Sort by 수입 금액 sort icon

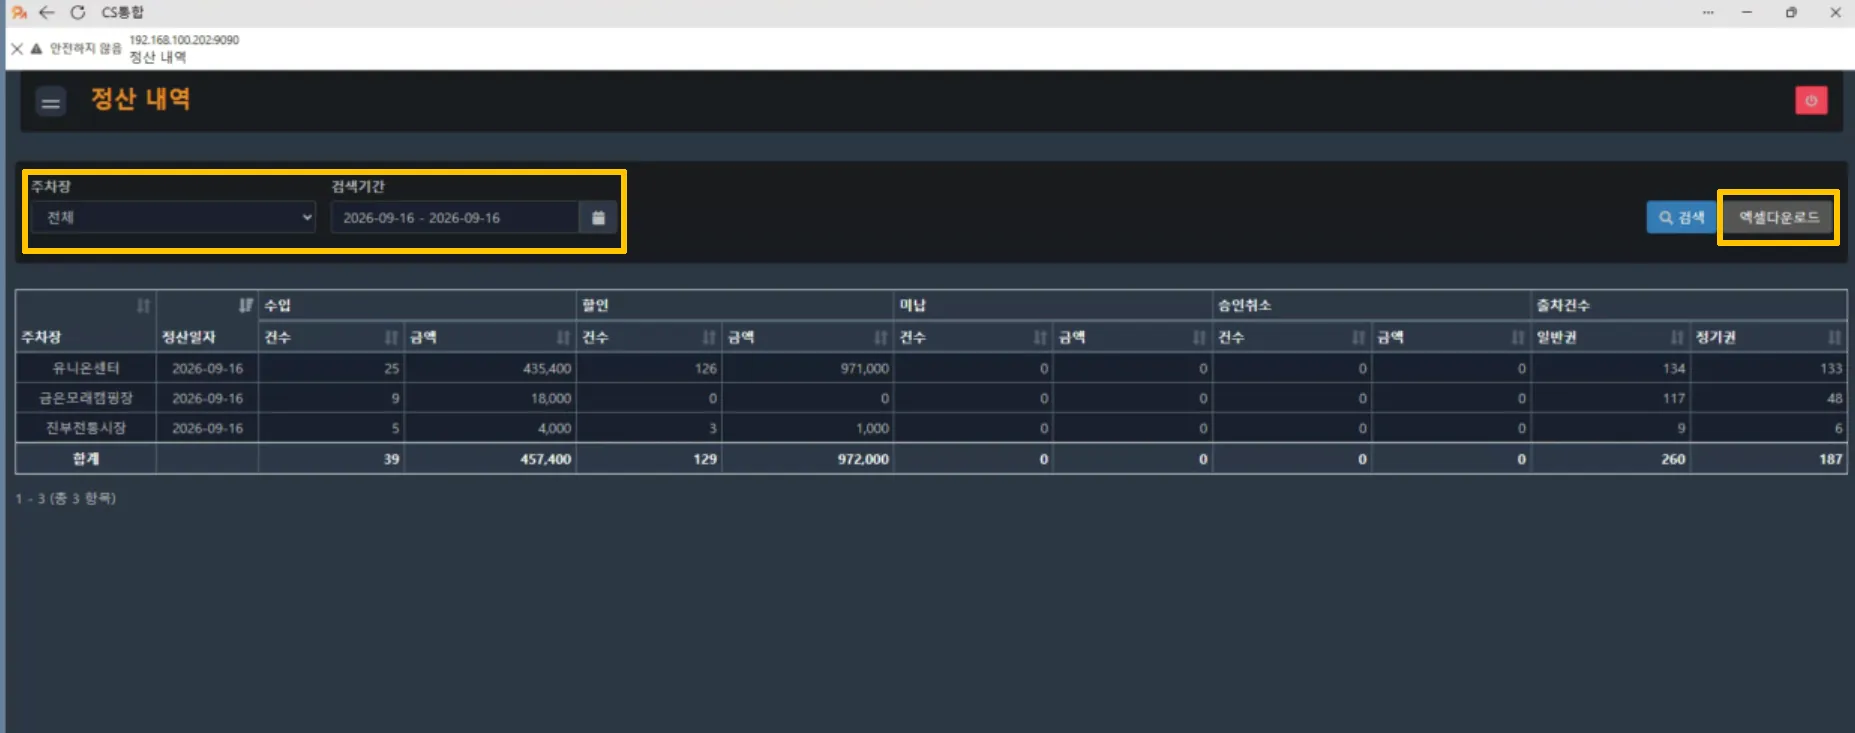[563, 337]
